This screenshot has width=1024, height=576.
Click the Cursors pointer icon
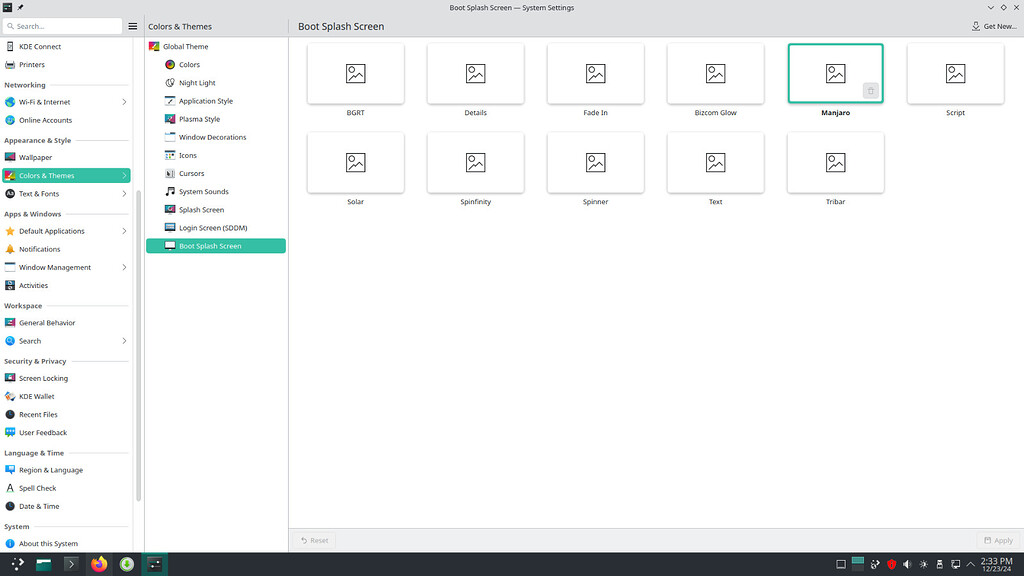170,174
